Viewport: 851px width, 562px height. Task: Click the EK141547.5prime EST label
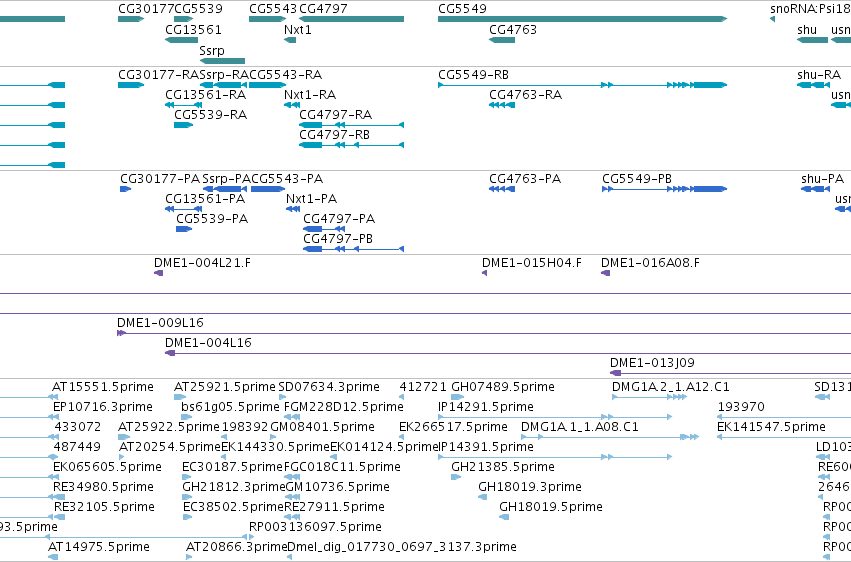(x=771, y=427)
